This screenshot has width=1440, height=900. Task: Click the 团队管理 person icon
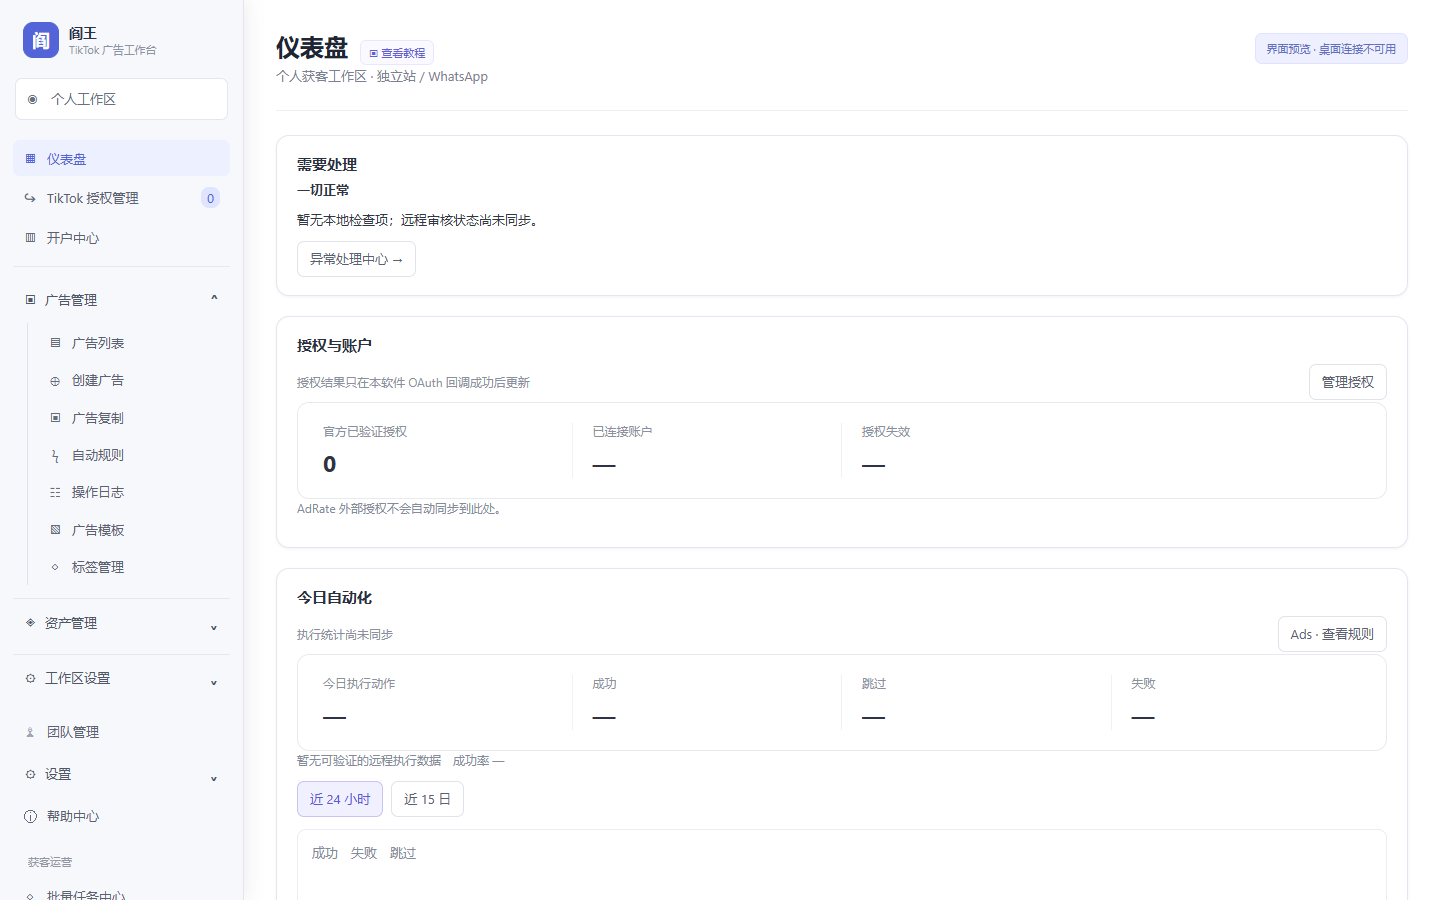point(30,732)
